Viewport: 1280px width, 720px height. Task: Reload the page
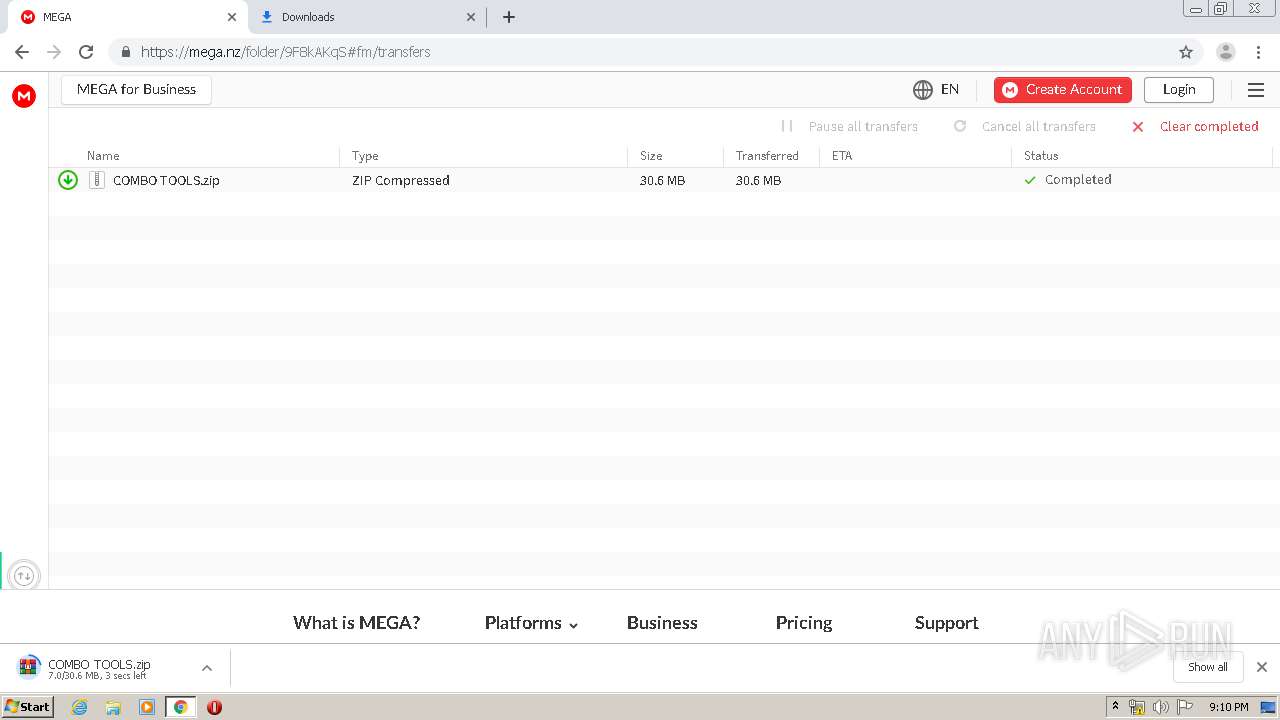[x=86, y=52]
